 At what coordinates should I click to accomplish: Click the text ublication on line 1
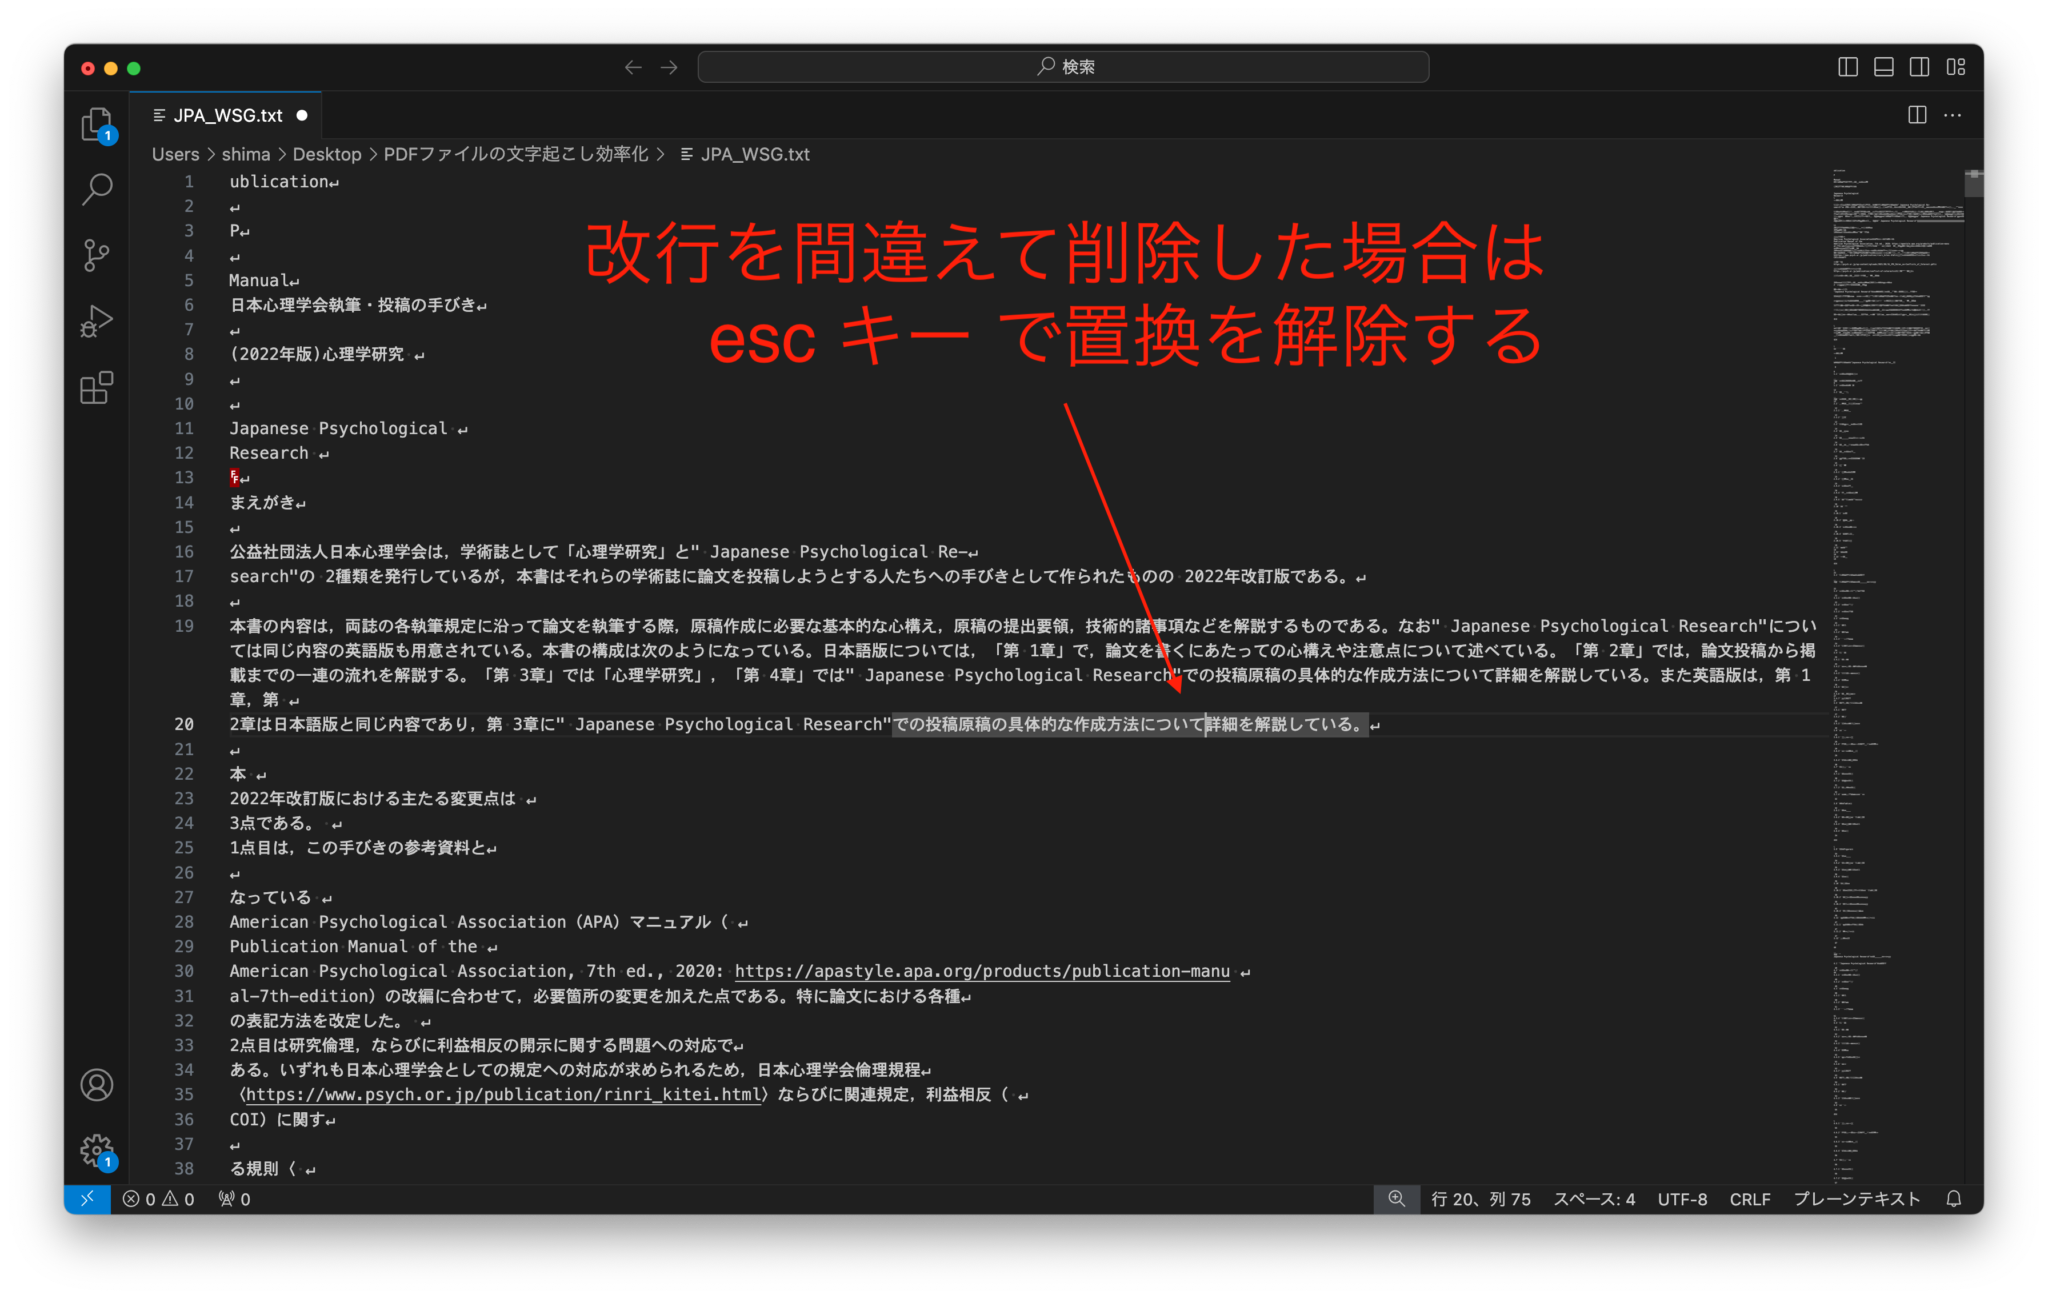pyautogui.click(x=279, y=181)
